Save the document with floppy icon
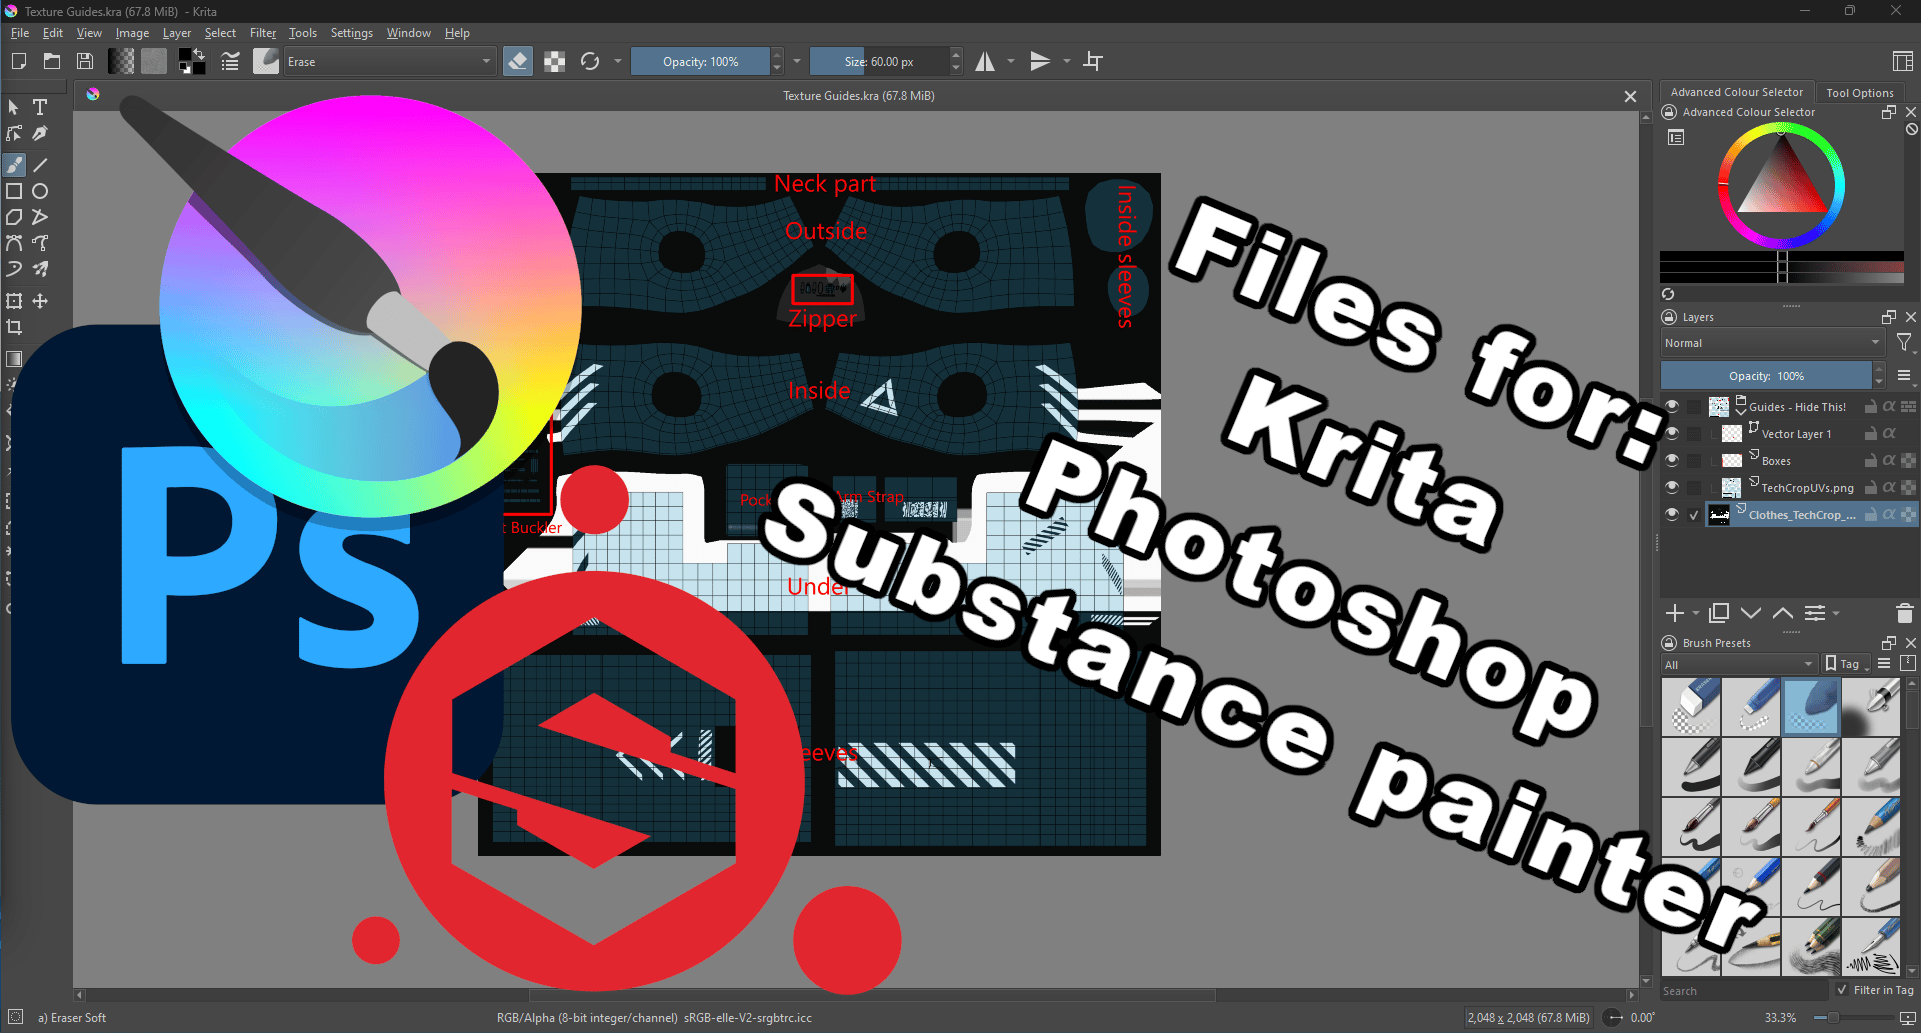Image resolution: width=1921 pixels, height=1033 pixels. click(x=85, y=62)
